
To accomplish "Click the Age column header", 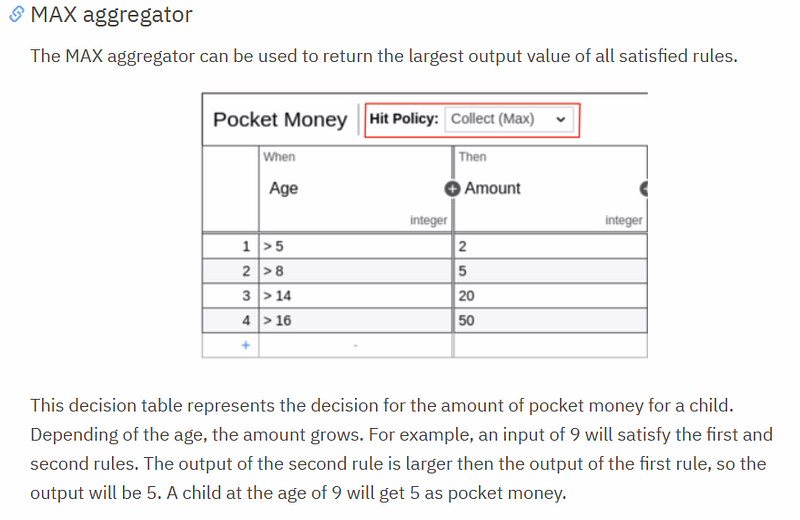I will click(x=284, y=188).
